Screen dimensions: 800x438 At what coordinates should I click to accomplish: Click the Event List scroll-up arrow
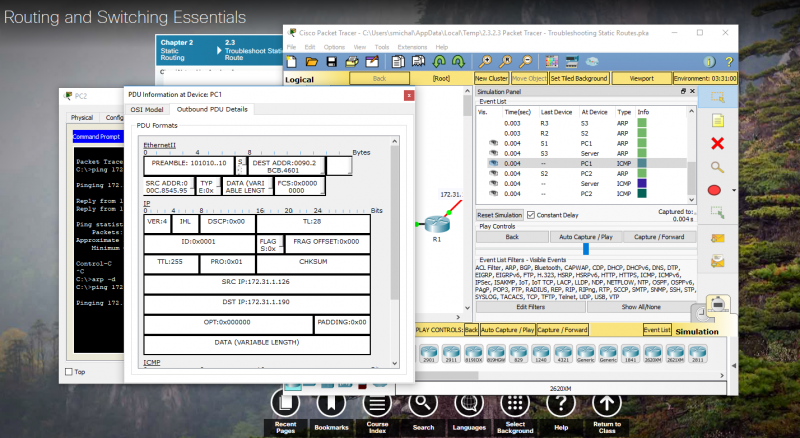[x=691, y=111]
